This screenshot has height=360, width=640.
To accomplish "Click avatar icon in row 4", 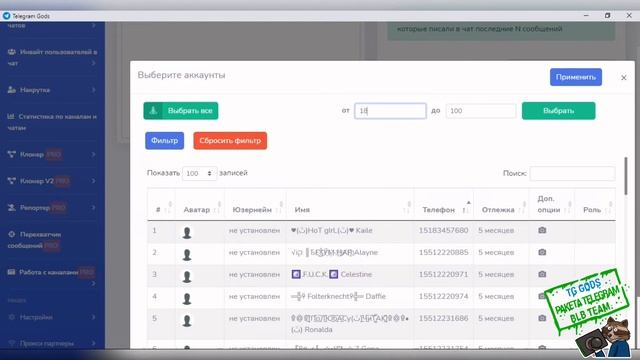I will coord(187,299).
